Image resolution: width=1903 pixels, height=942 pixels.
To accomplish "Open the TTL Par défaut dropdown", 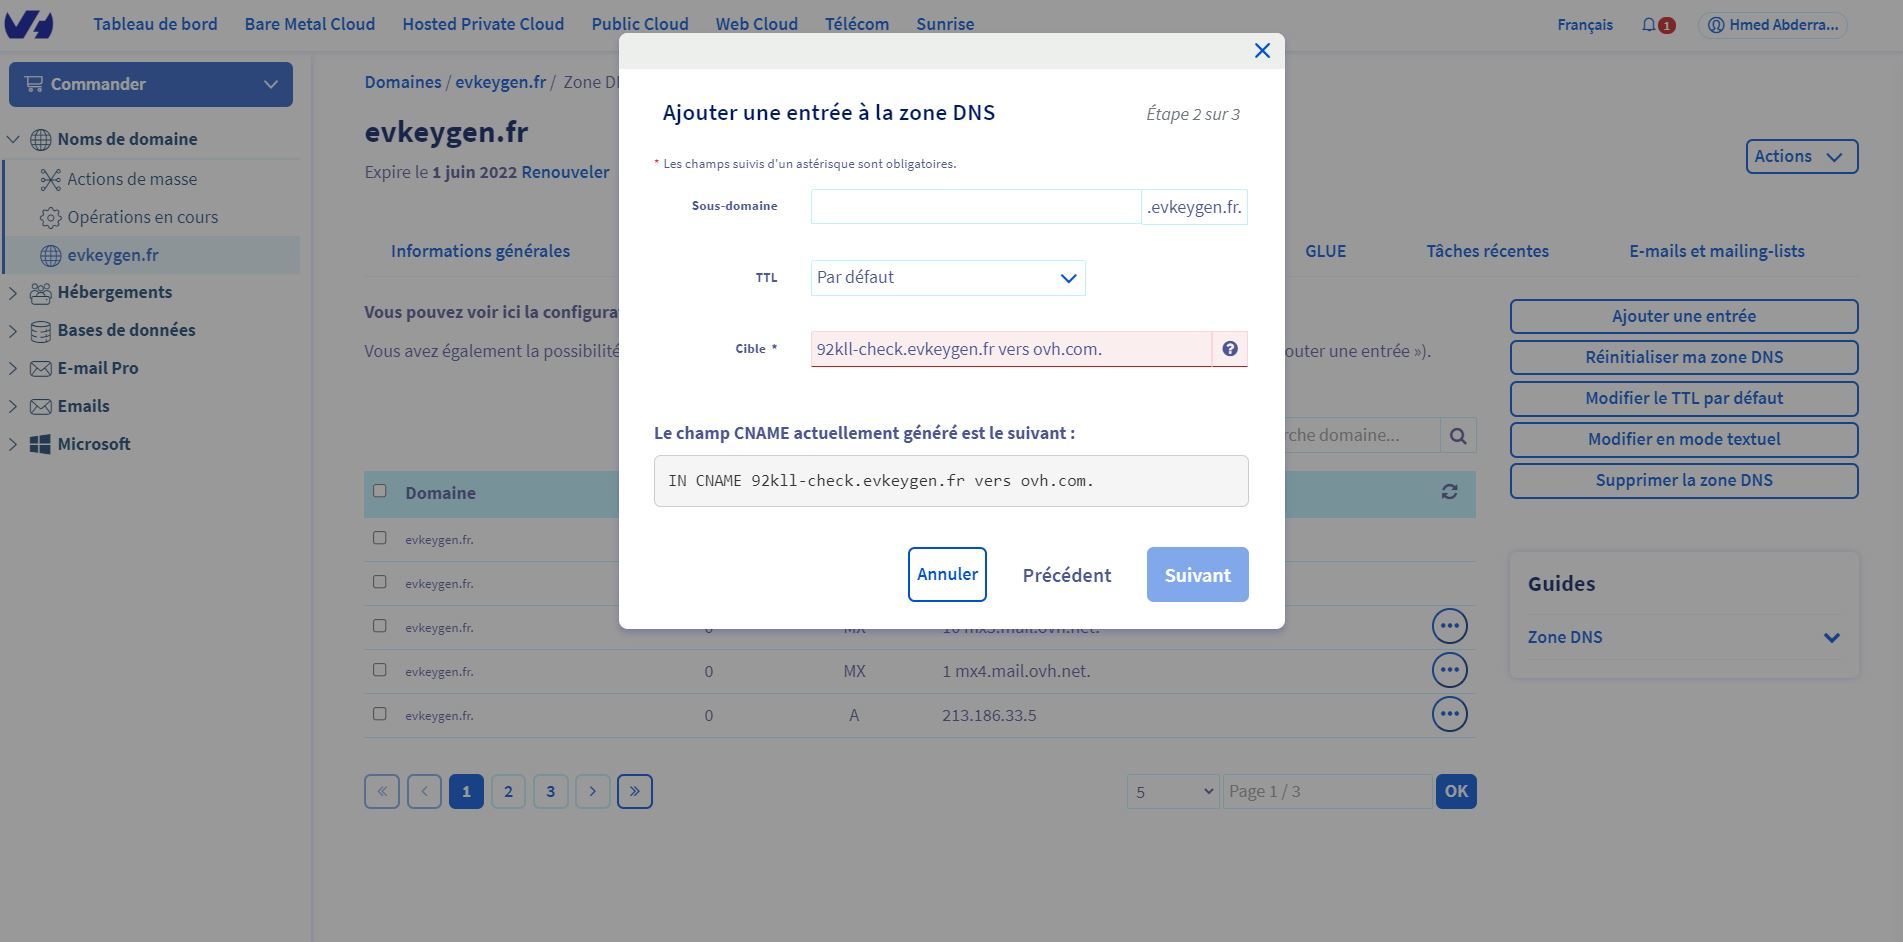I will tap(947, 278).
